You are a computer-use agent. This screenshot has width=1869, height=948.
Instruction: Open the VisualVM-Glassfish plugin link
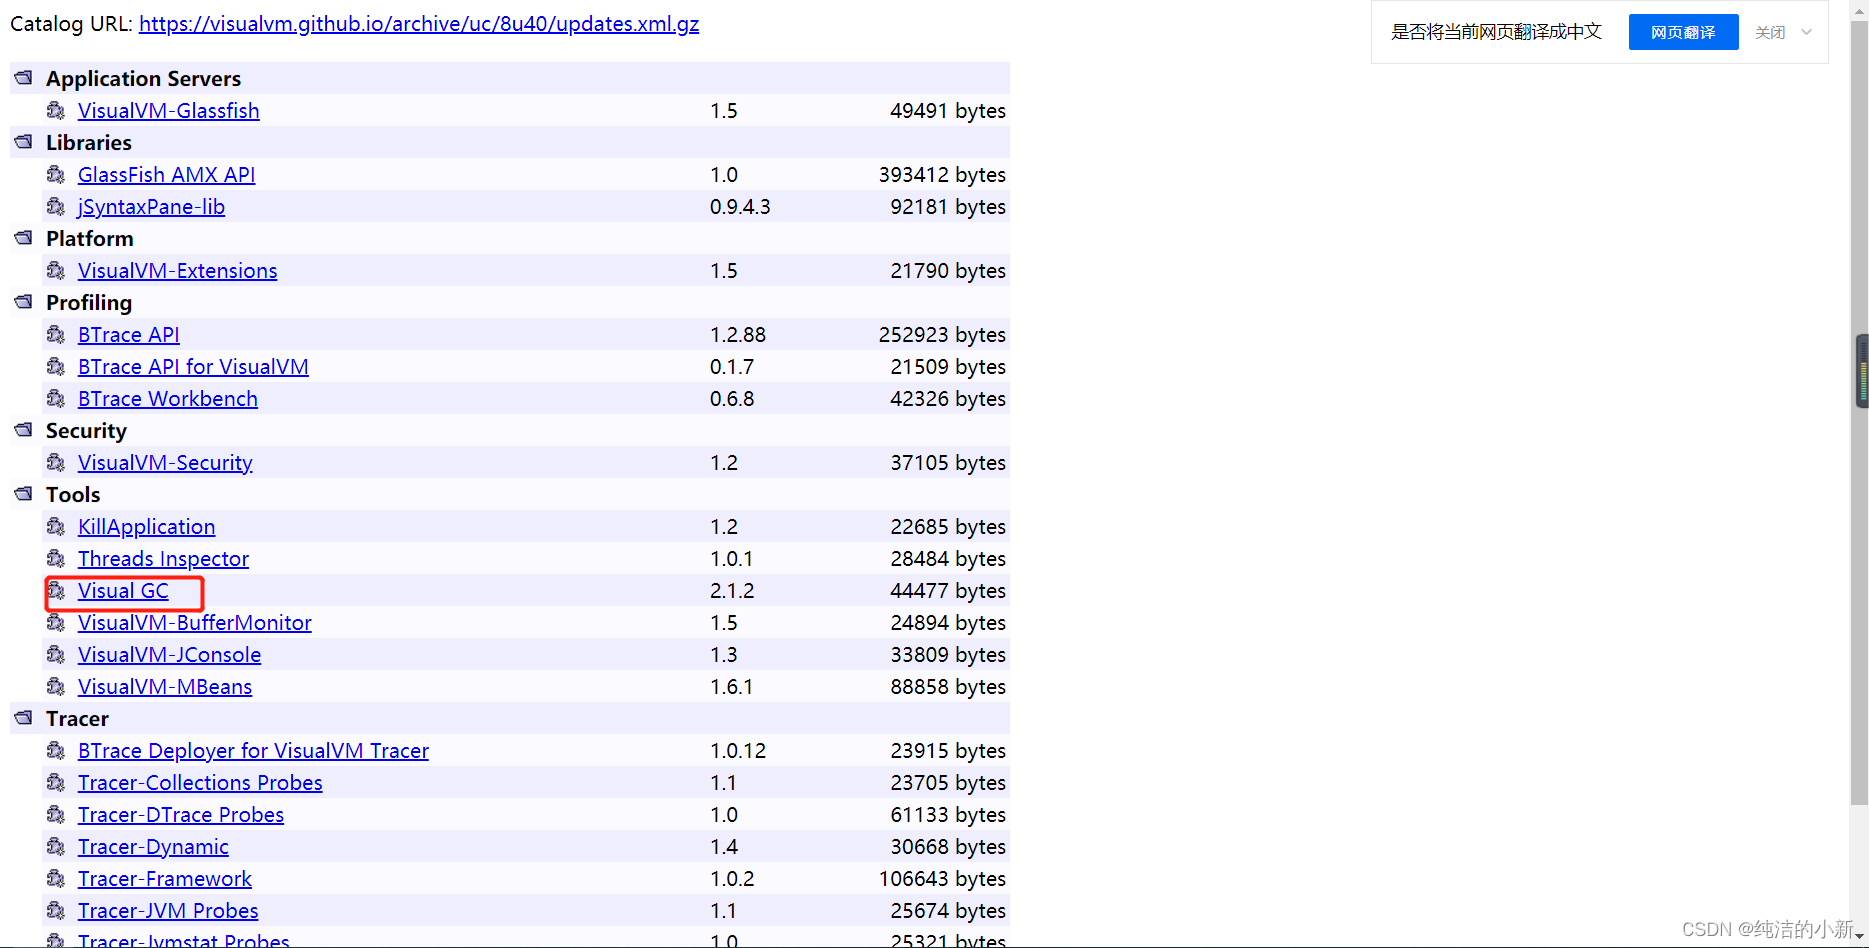[x=169, y=111]
